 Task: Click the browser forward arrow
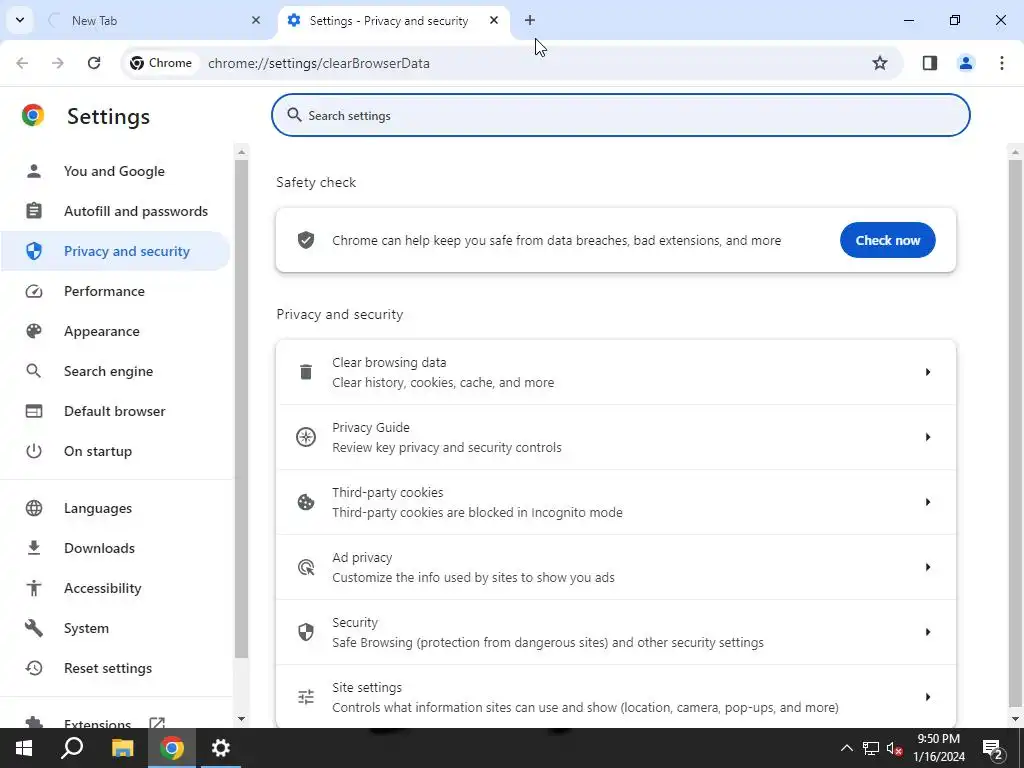(57, 63)
